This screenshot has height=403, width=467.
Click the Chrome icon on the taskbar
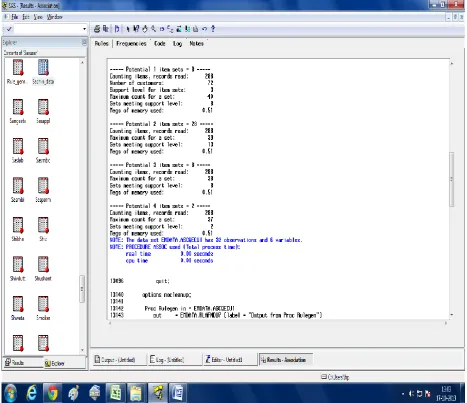(x=53, y=393)
